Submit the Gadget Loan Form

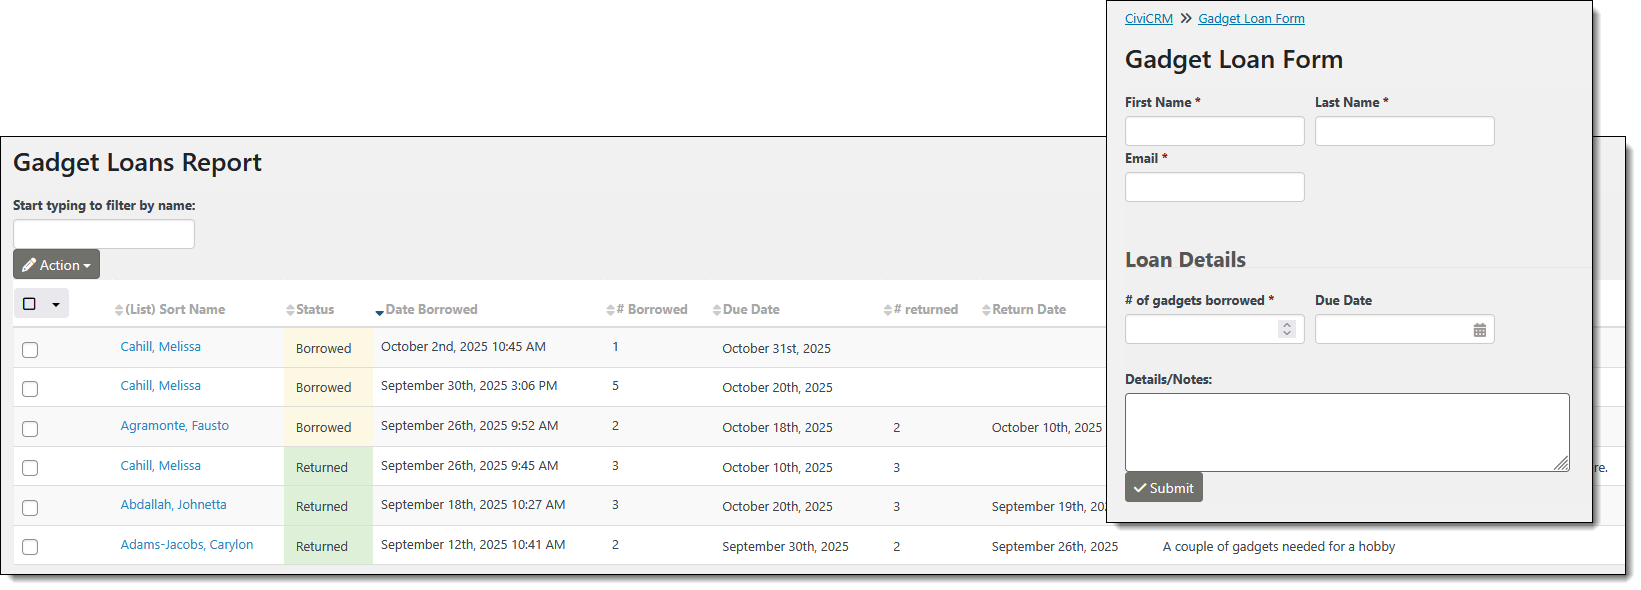coord(1163,488)
